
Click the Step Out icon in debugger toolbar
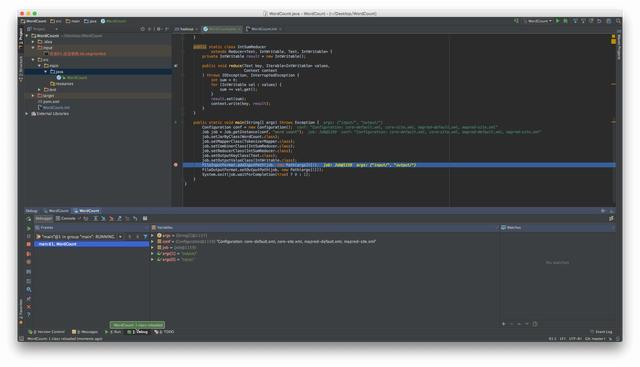coord(119,219)
